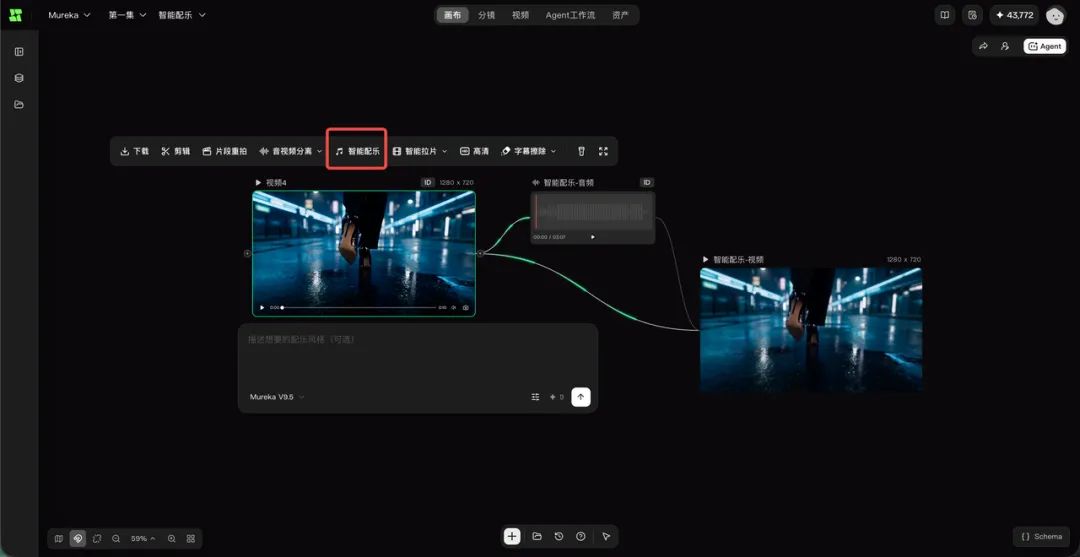Expand the 第一集 episode dropdown
This screenshot has height=557, width=1080.
pyautogui.click(x=127, y=15)
